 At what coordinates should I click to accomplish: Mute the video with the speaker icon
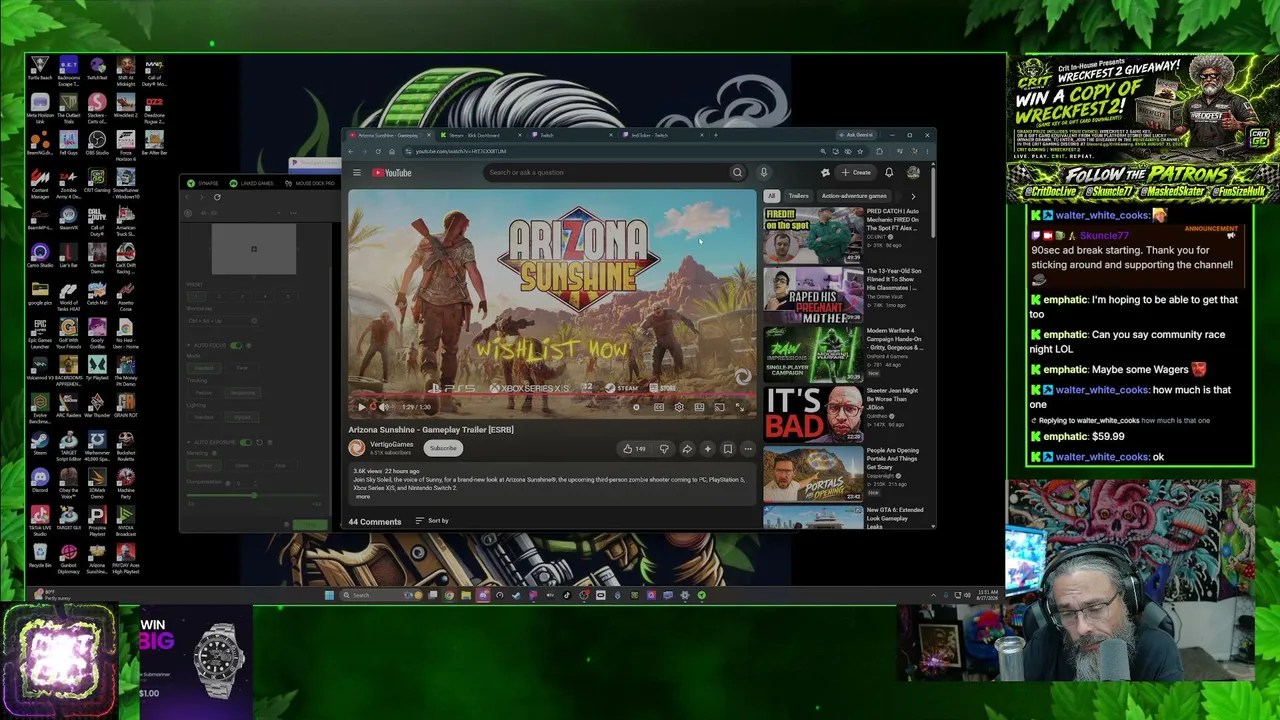click(383, 407)
